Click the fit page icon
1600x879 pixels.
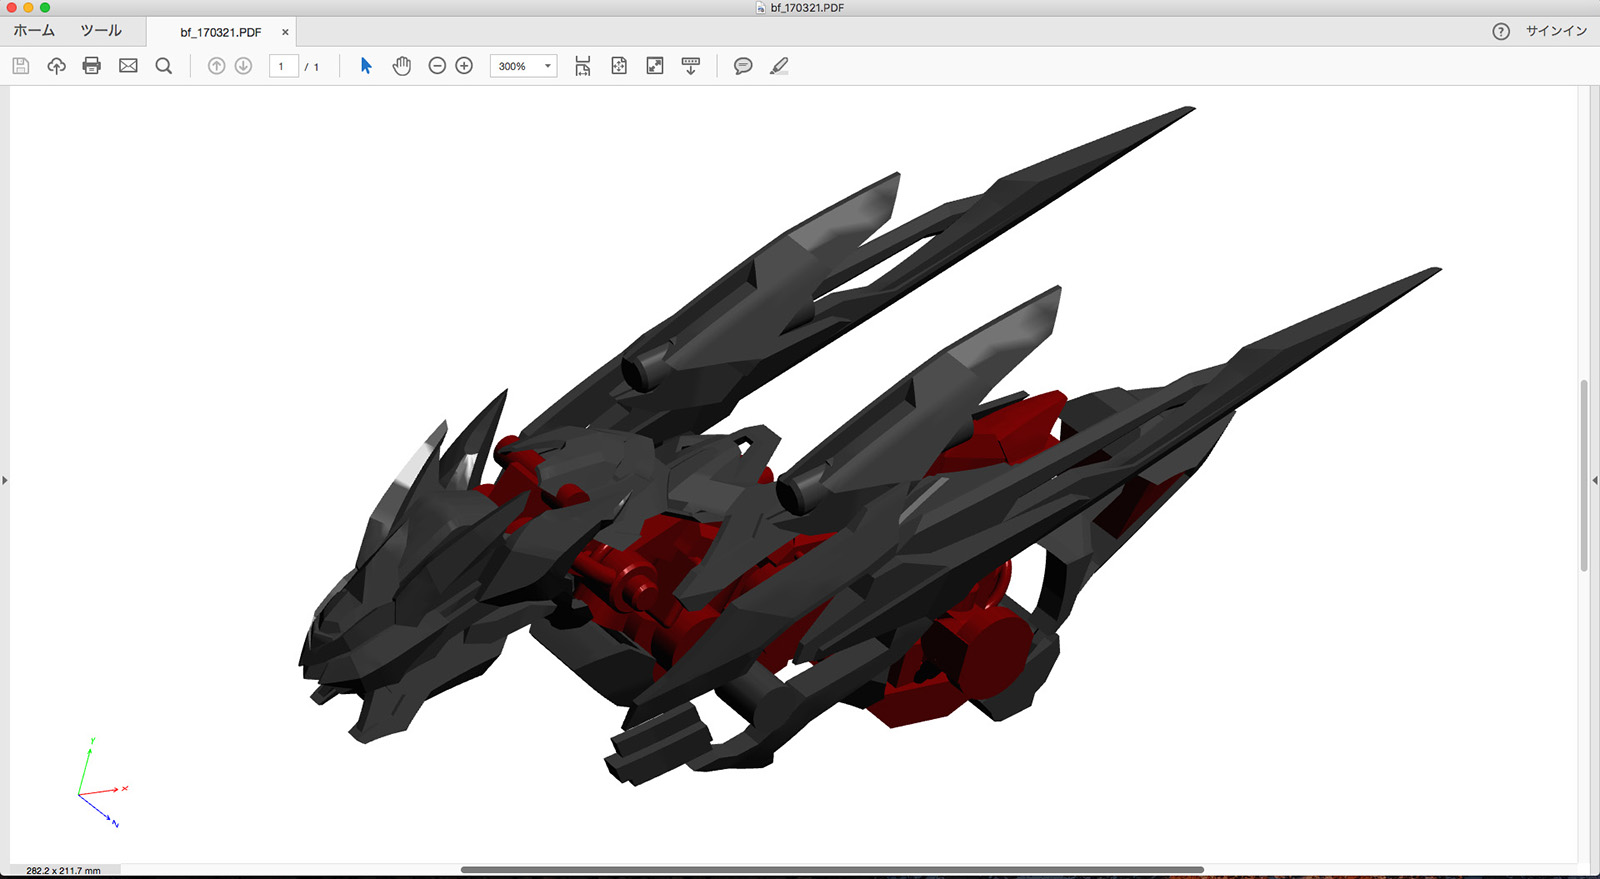(619, 66)
